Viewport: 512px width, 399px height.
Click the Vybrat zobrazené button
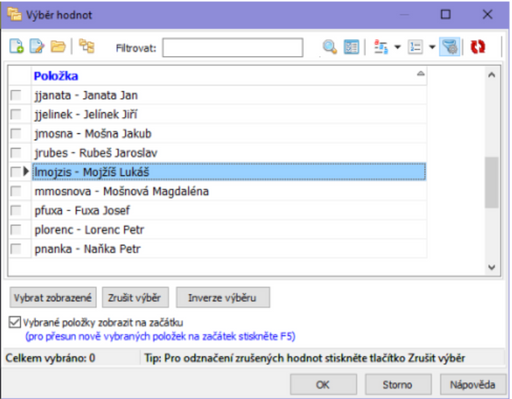click(x=53, y=297)
